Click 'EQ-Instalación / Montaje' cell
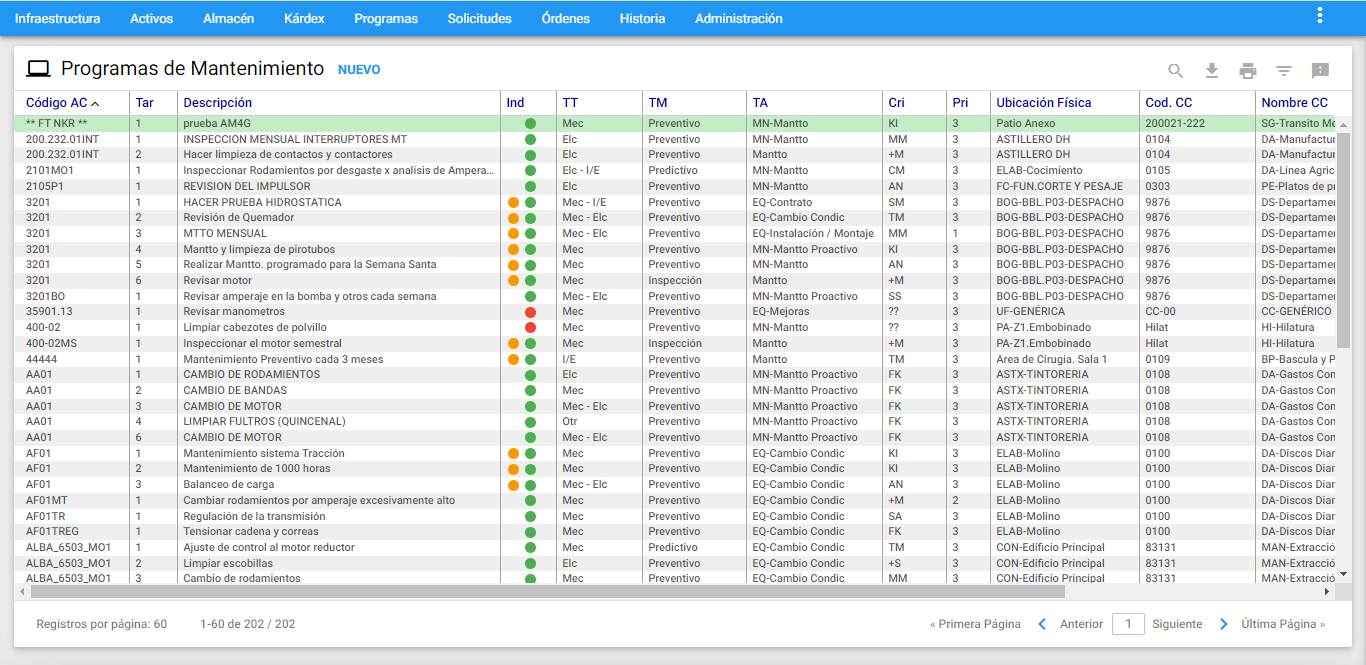 pos(813,234)
